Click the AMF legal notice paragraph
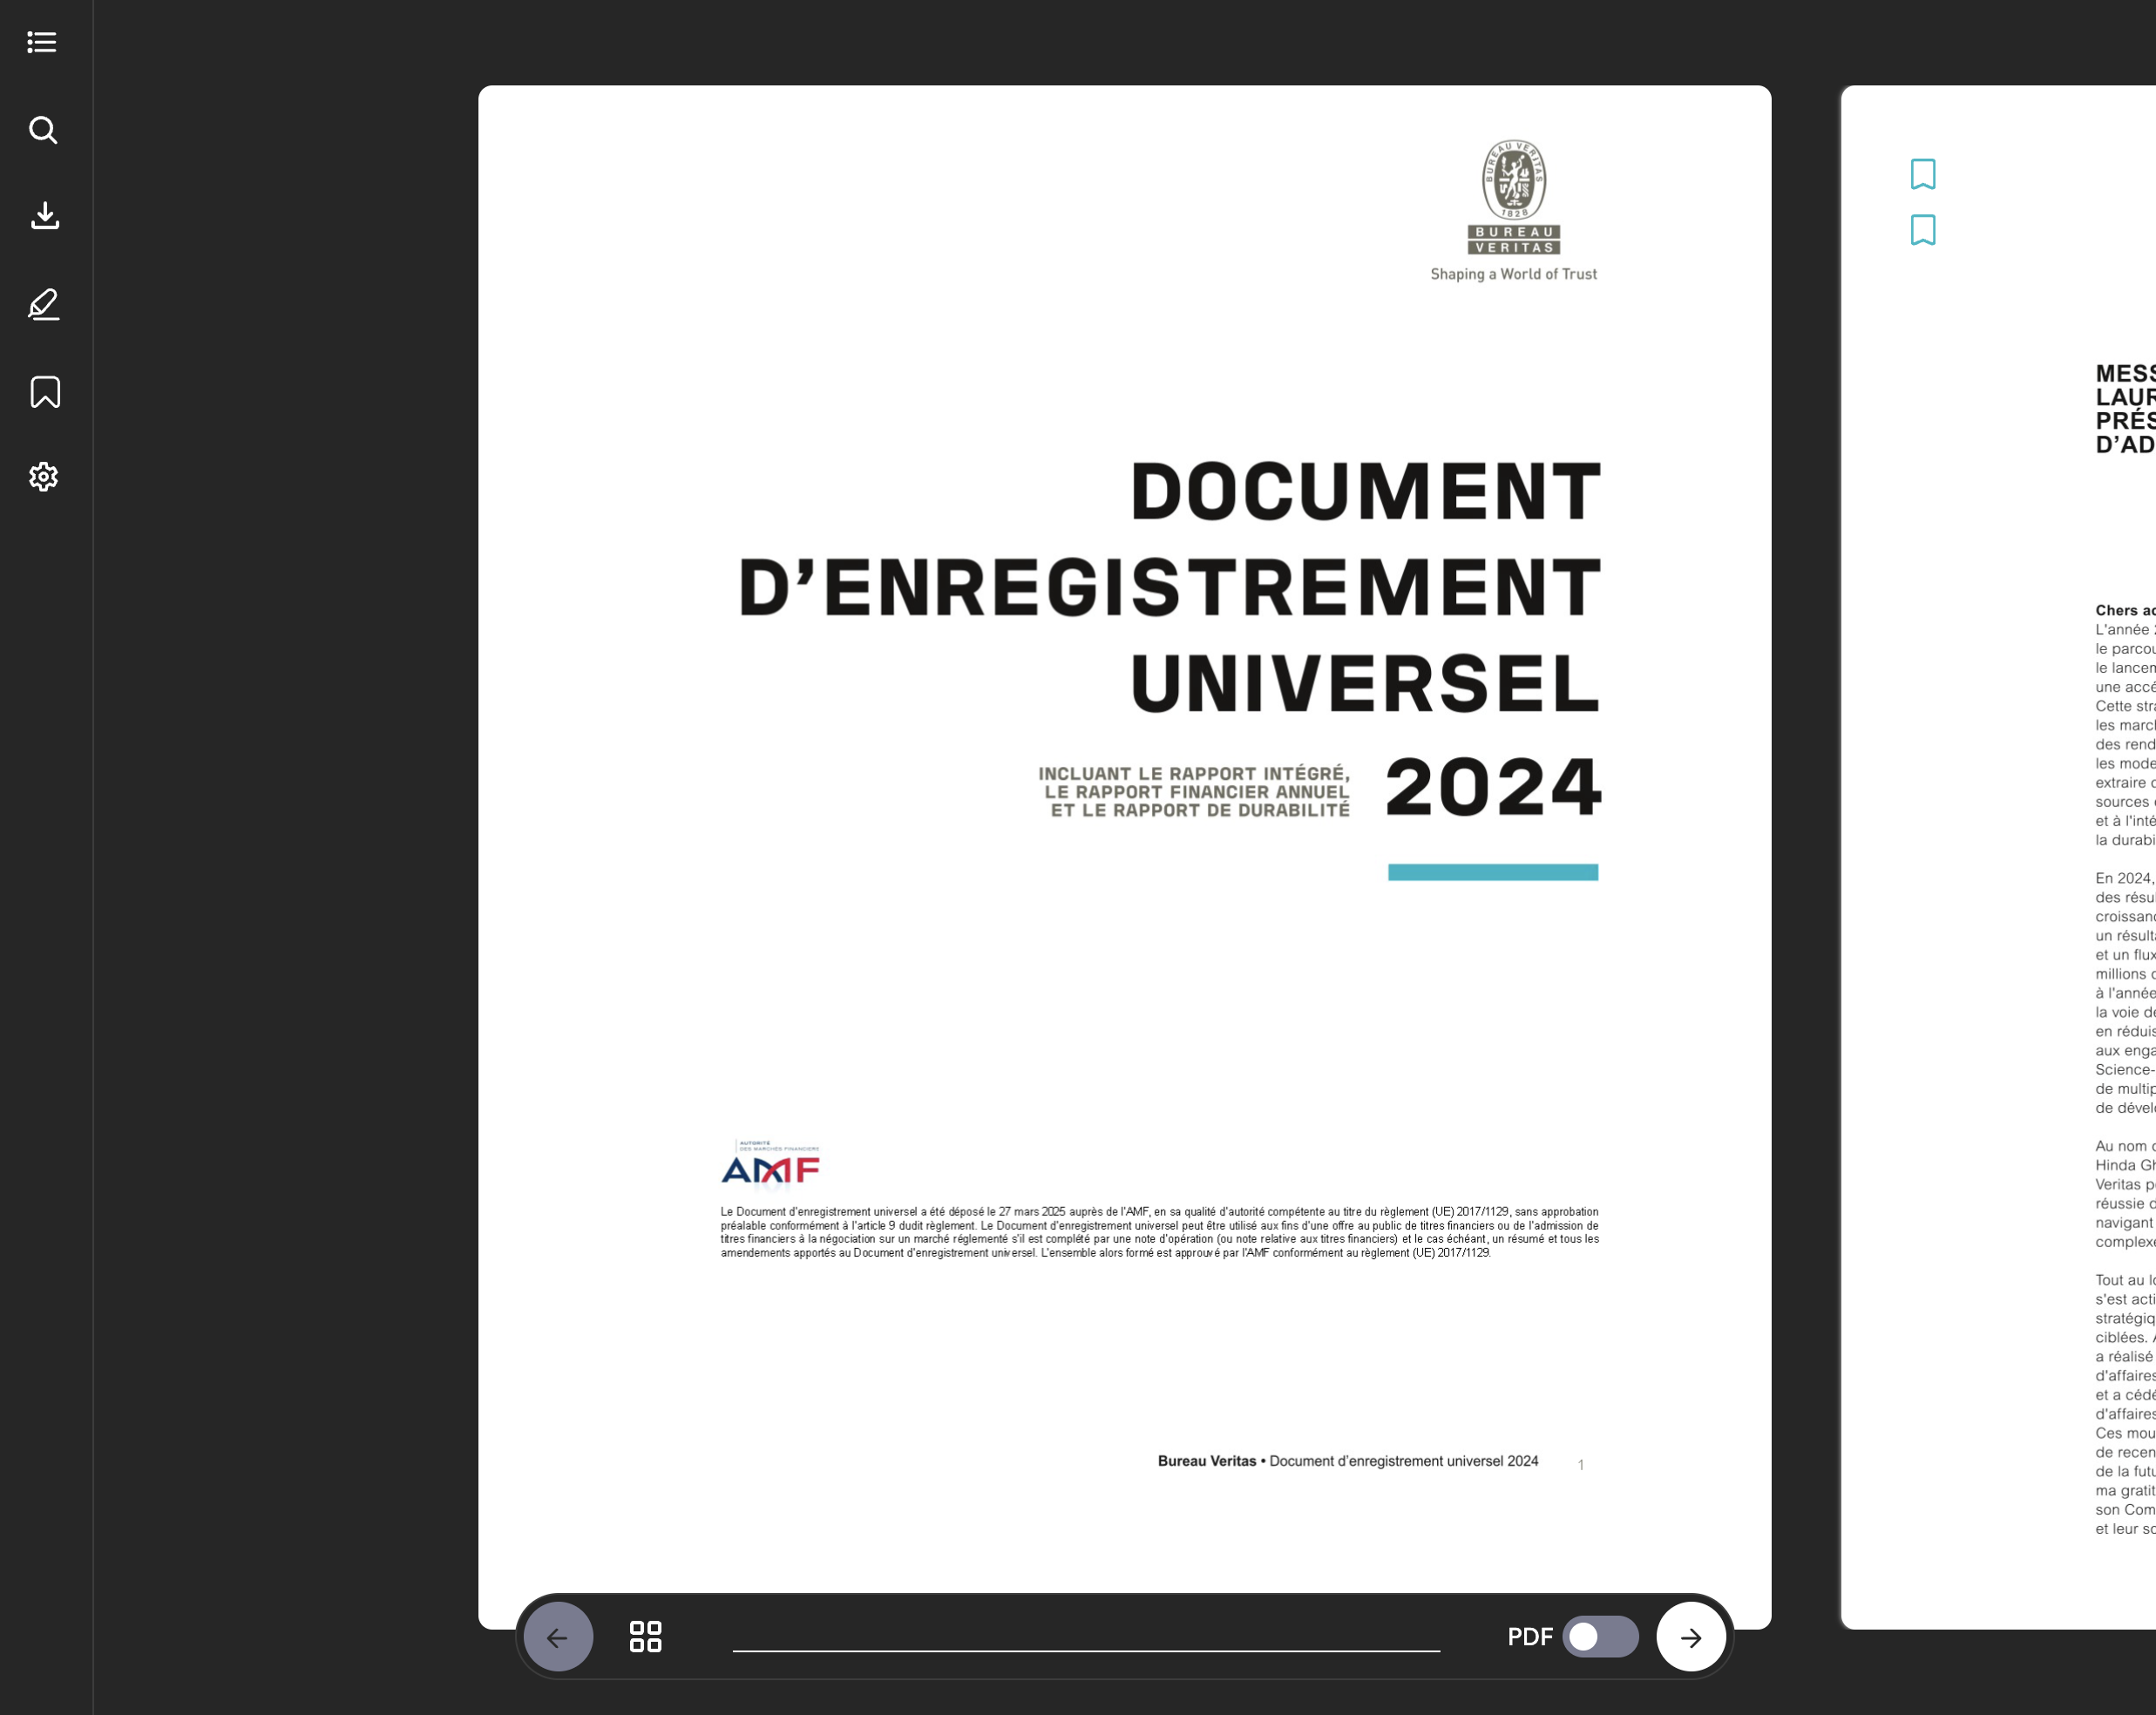 [x=1159, y=1232]
